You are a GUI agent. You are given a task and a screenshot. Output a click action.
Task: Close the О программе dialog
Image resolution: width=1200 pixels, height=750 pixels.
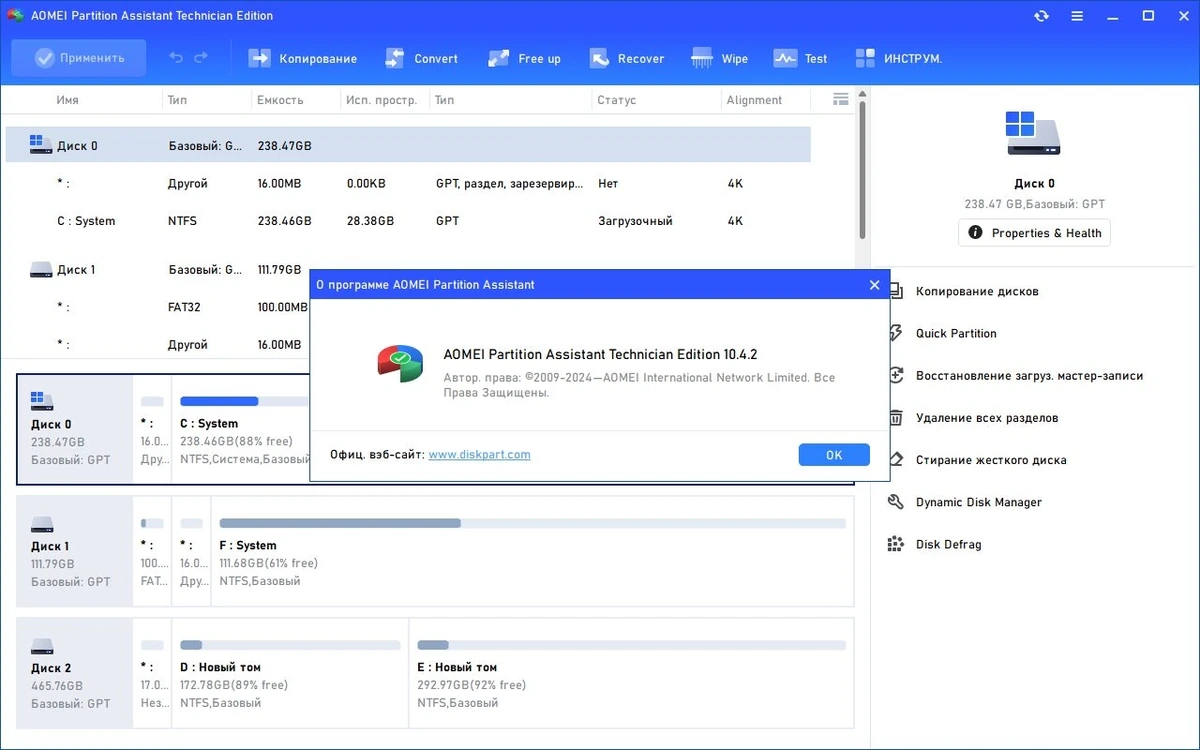click(874, 285)
